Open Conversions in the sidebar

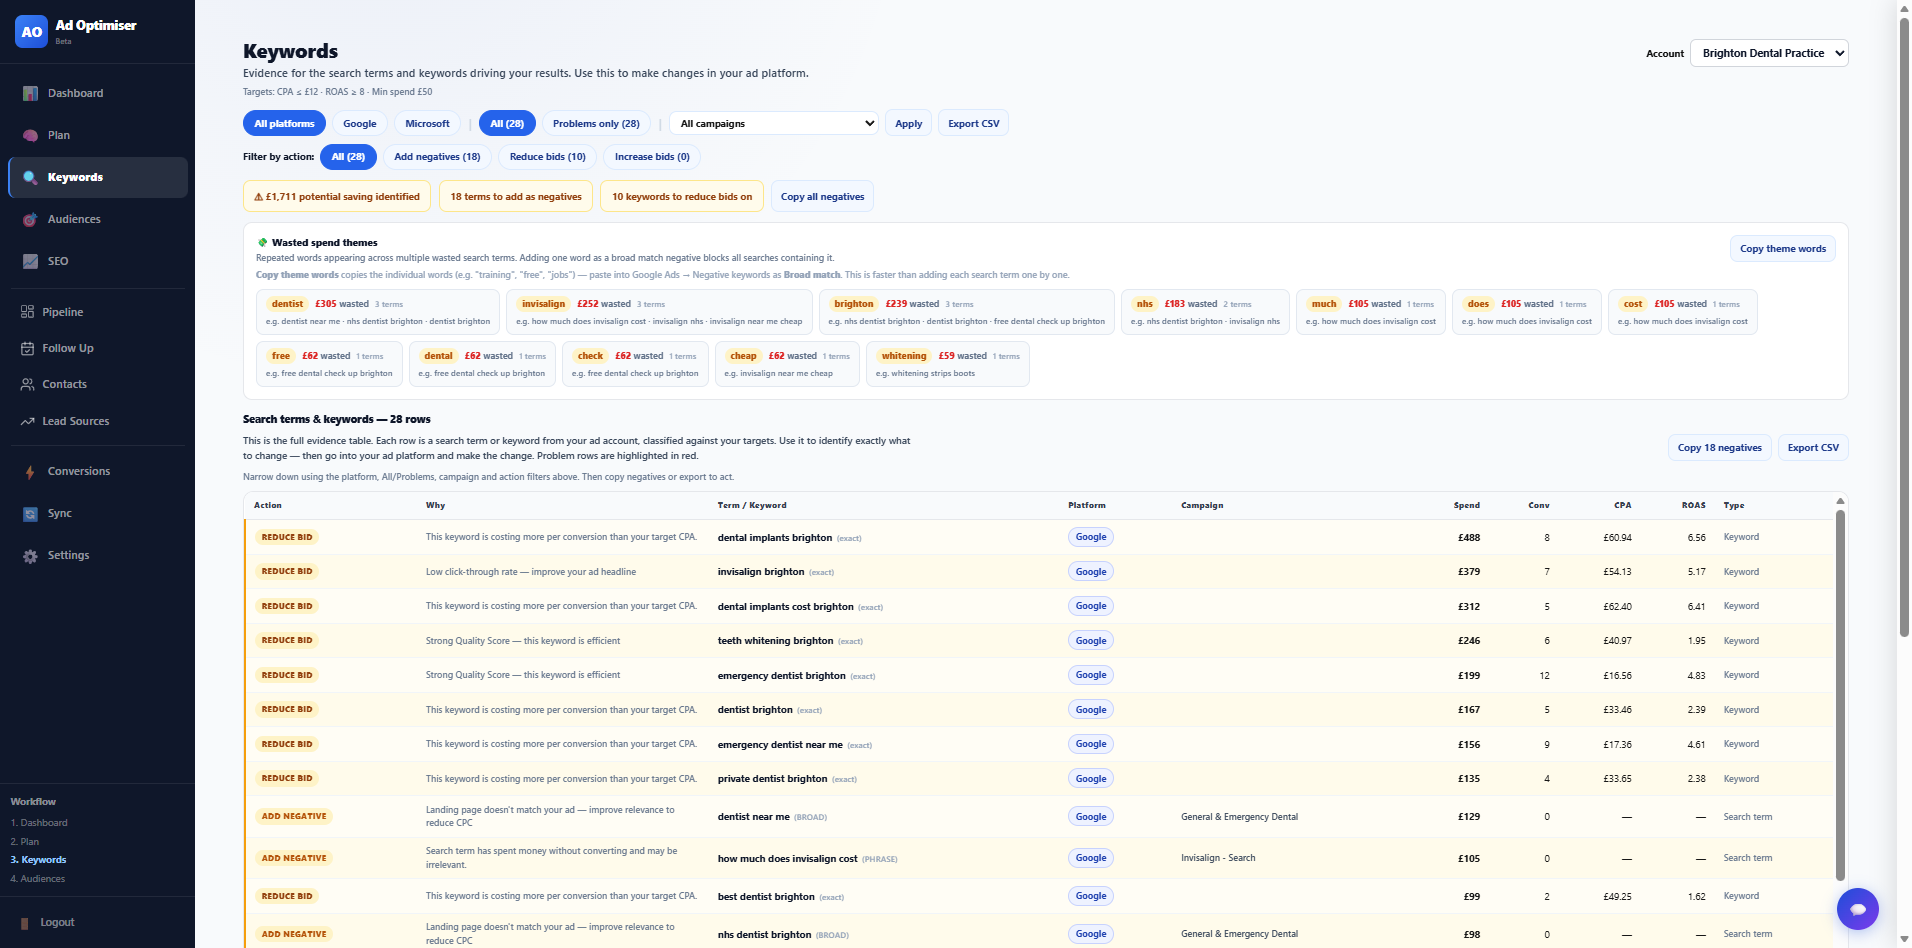click(x=98, y=471)
